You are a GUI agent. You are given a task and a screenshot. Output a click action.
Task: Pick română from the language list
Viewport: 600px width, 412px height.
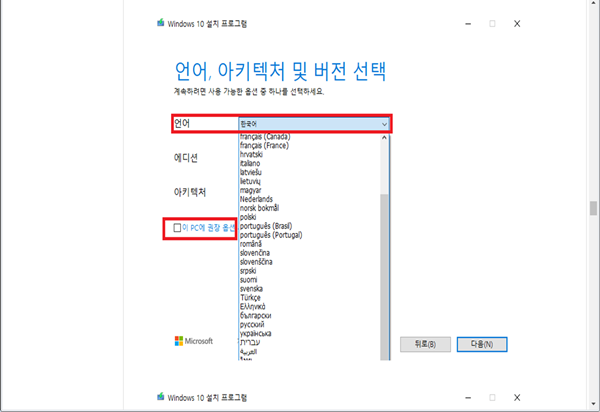[x=251, y=244]
